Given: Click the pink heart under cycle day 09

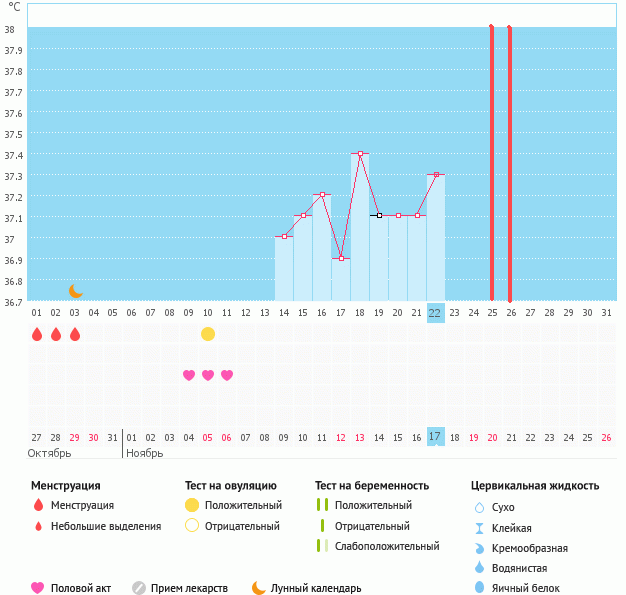Looking at the screenshot, I should click(x=189, y=375).
